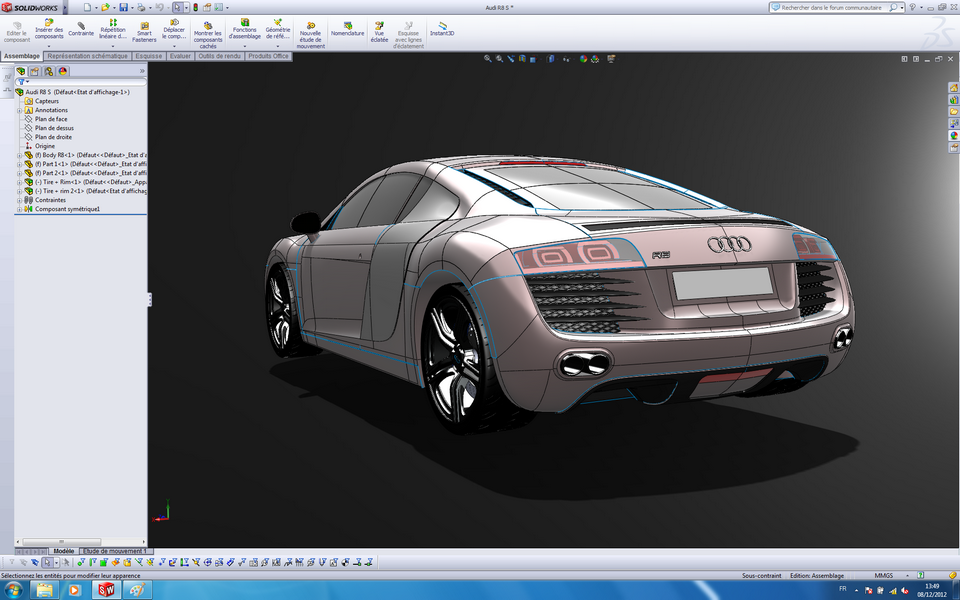Image resolution: width=960 pixels, height=600 pixels.
Task: Open the Smart Fasteners tool
Action: tap(144, 28)
